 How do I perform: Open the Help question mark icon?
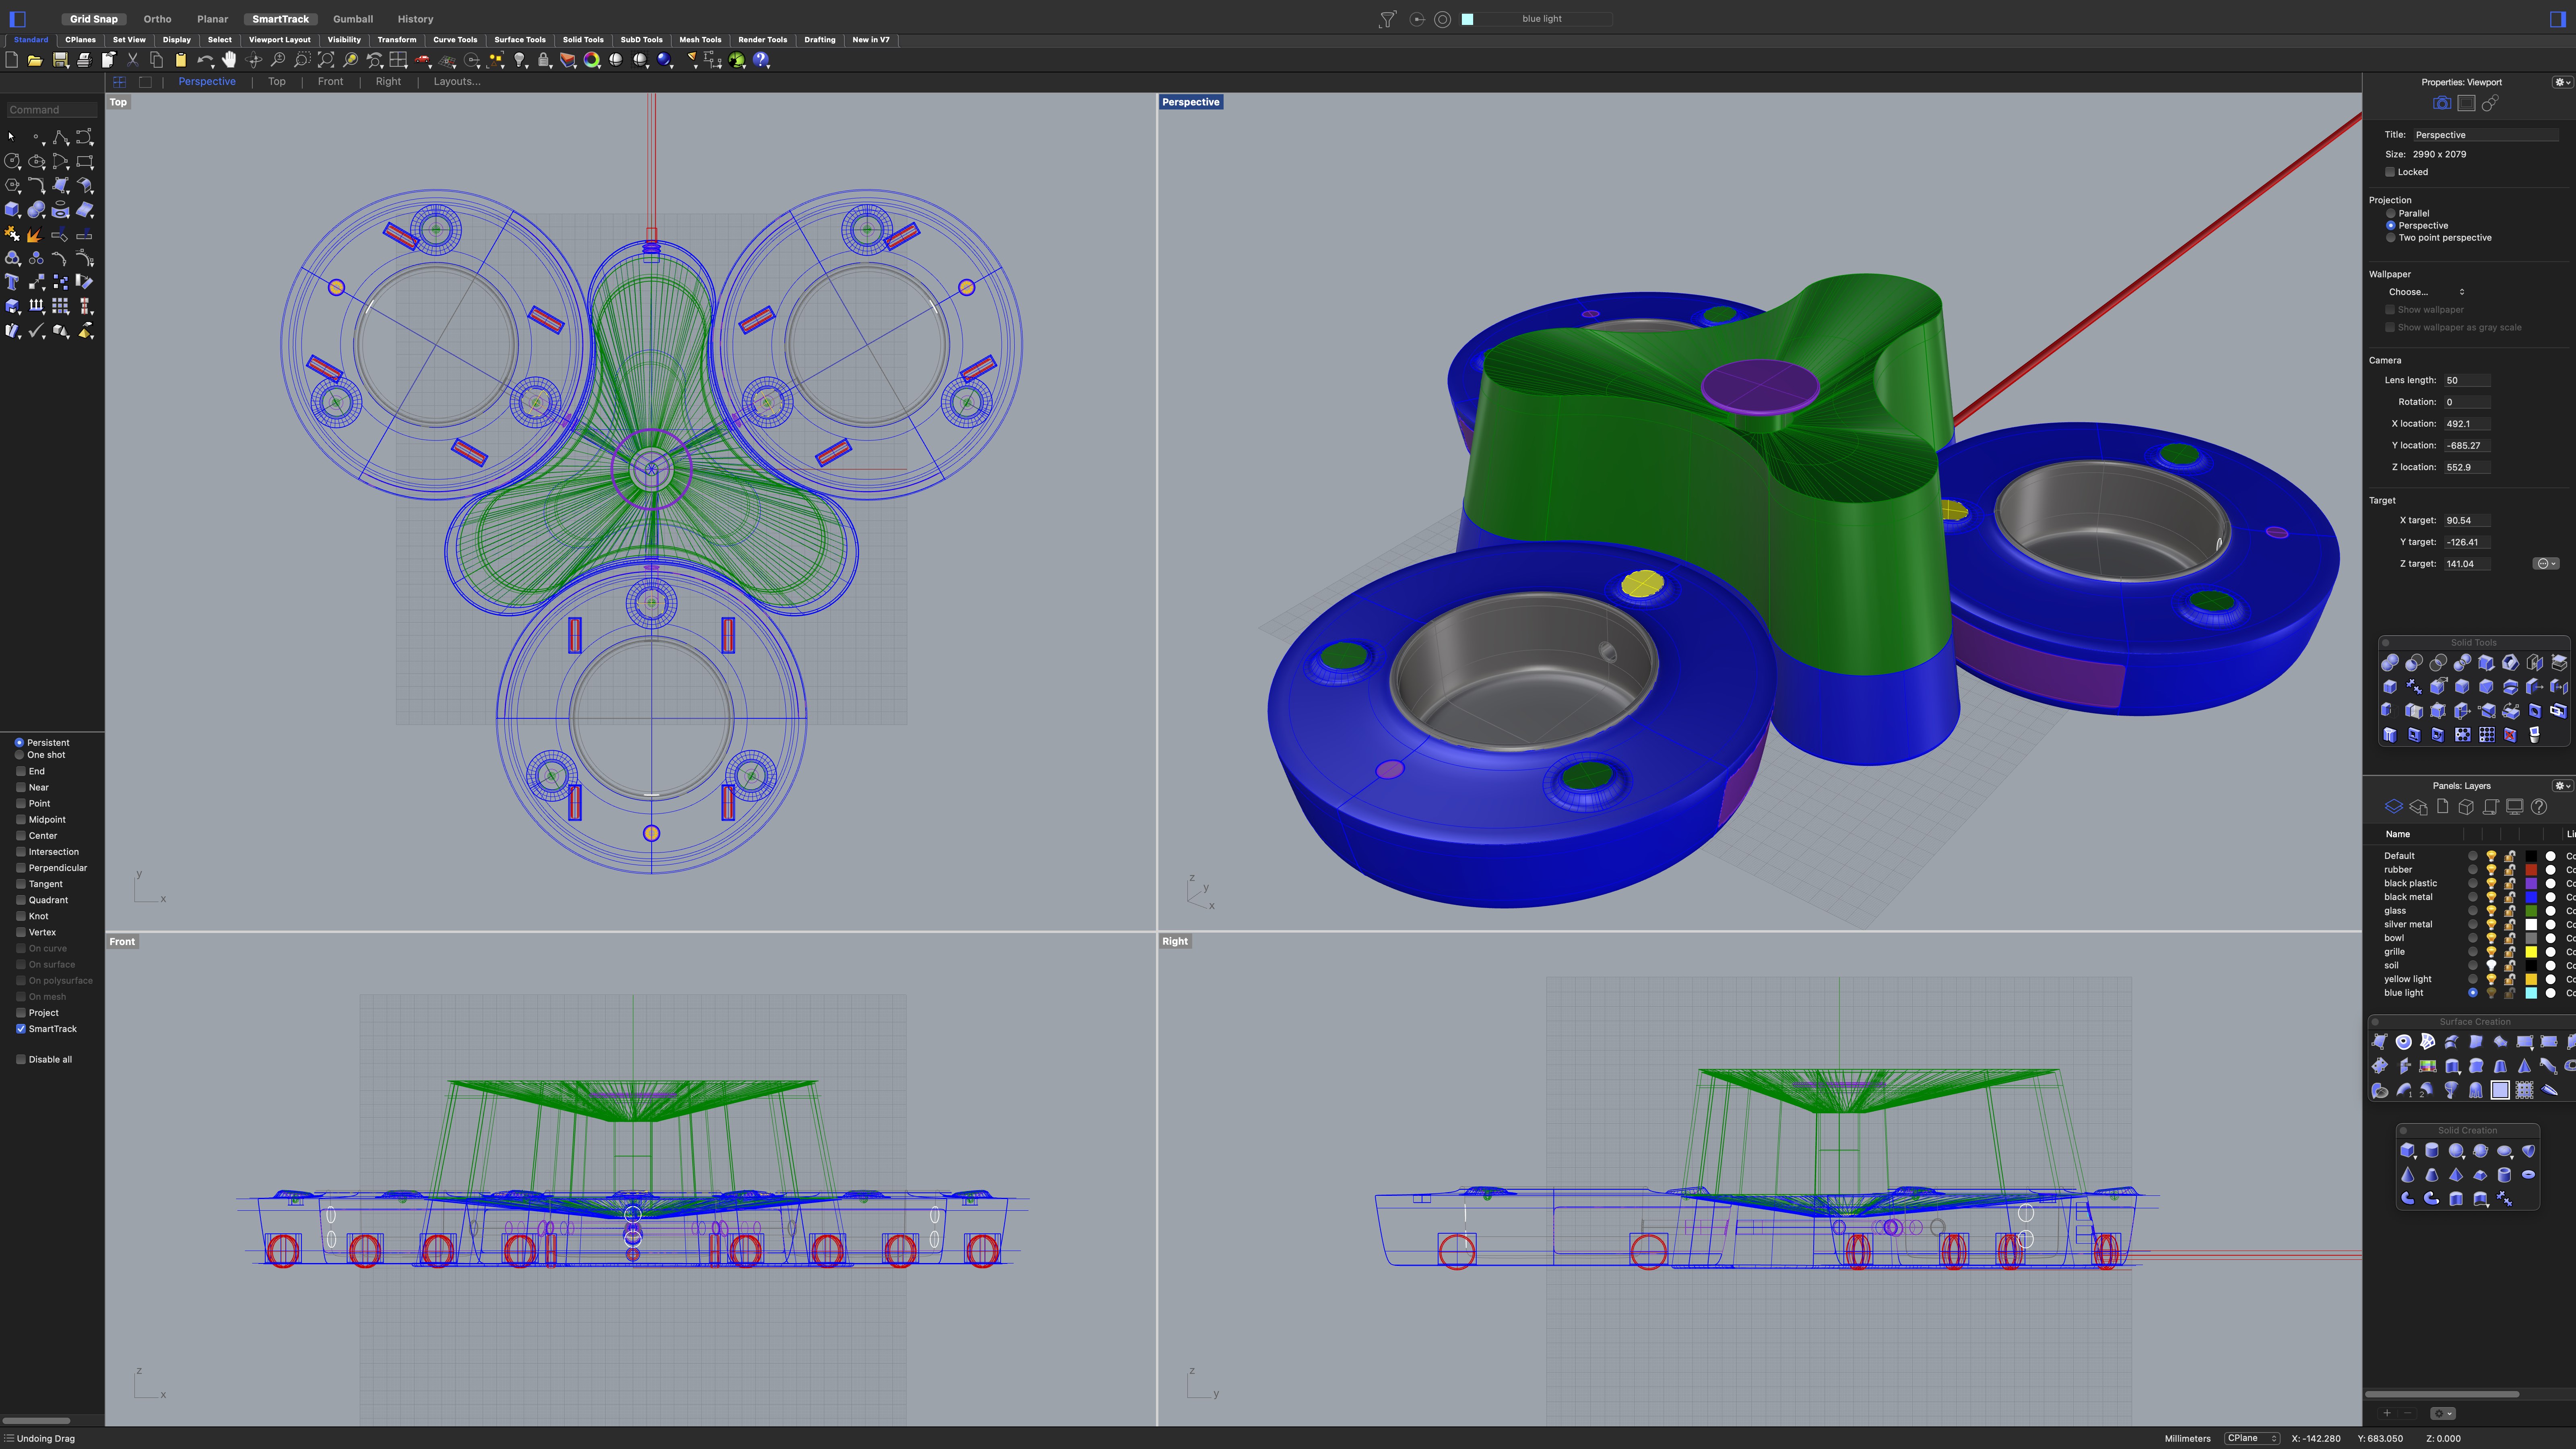762,60
